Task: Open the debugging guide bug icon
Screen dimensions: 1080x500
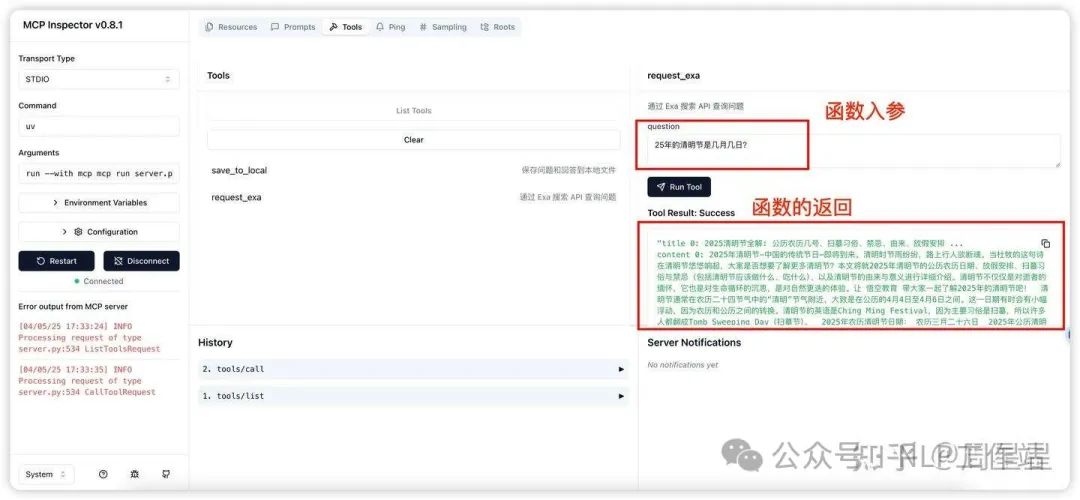Action: pos(134,475)
